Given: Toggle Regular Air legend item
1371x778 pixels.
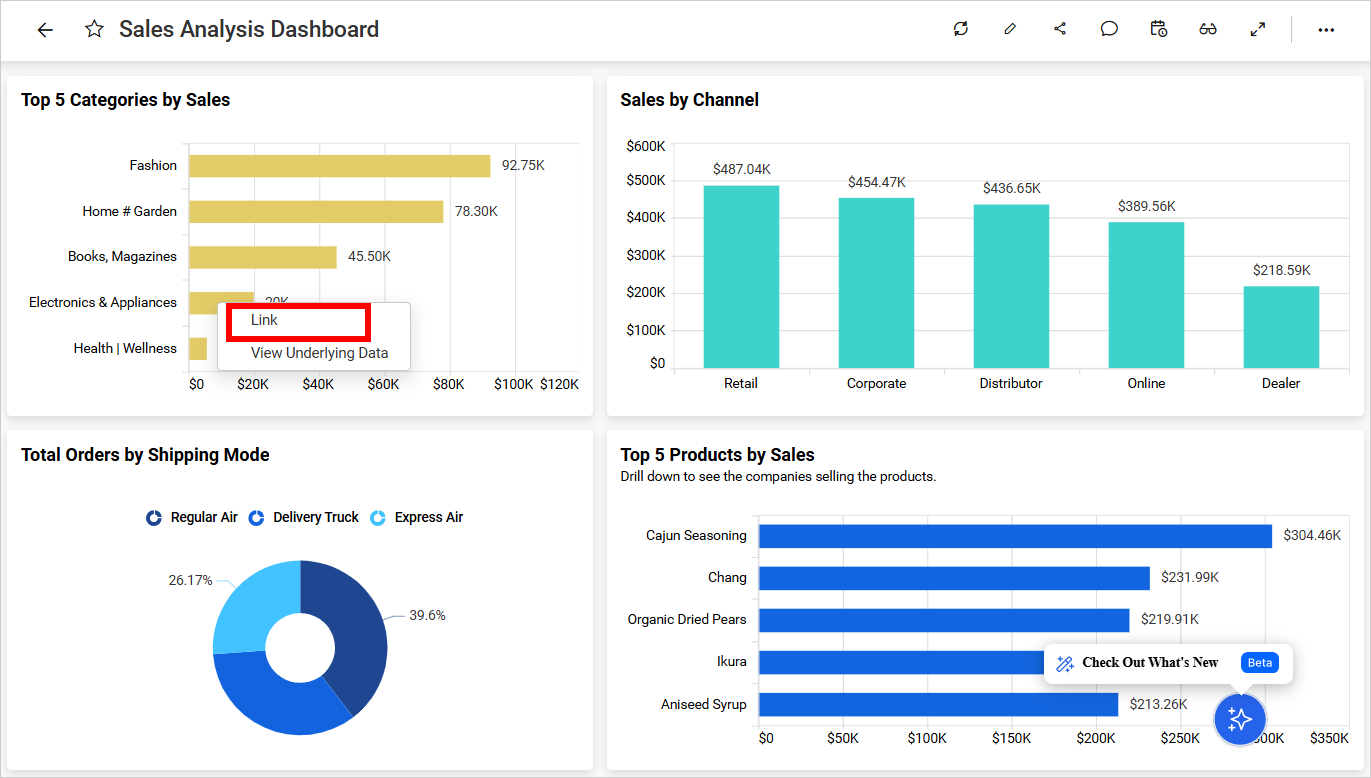Looking at the screenshot, I should pyautogui.click(x=193, y=517).
